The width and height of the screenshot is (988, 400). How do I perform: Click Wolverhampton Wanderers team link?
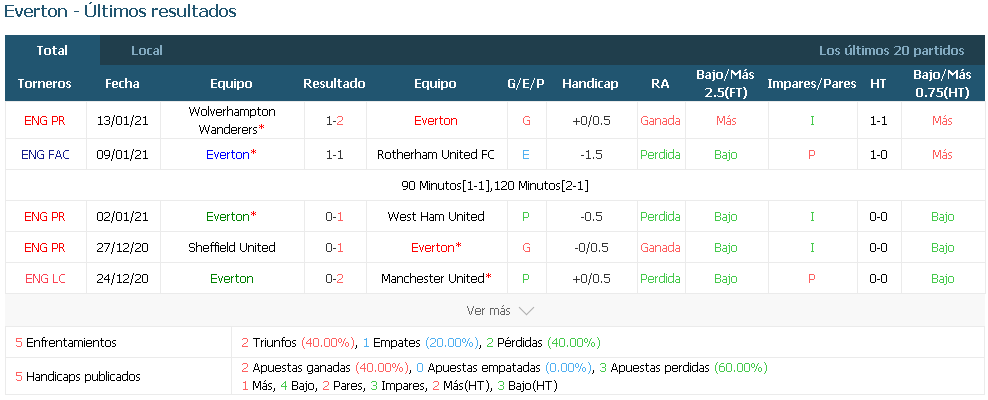(232, 120)
